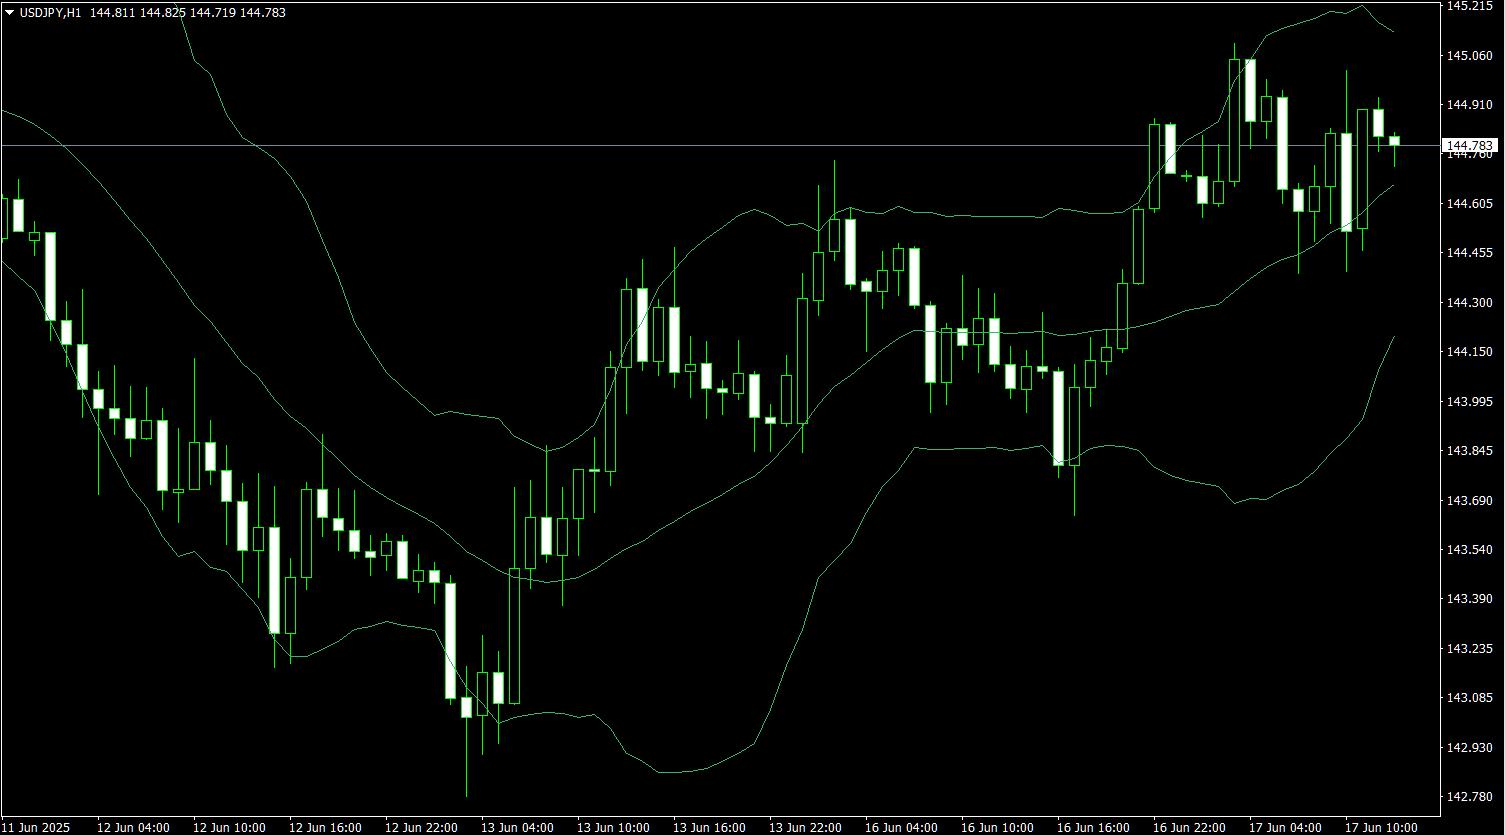This screenshot has width=1505, height=835.
Task: Click the 12 Jun 10:00 time label
Action: pyautogui.click(x=229, y=828)
